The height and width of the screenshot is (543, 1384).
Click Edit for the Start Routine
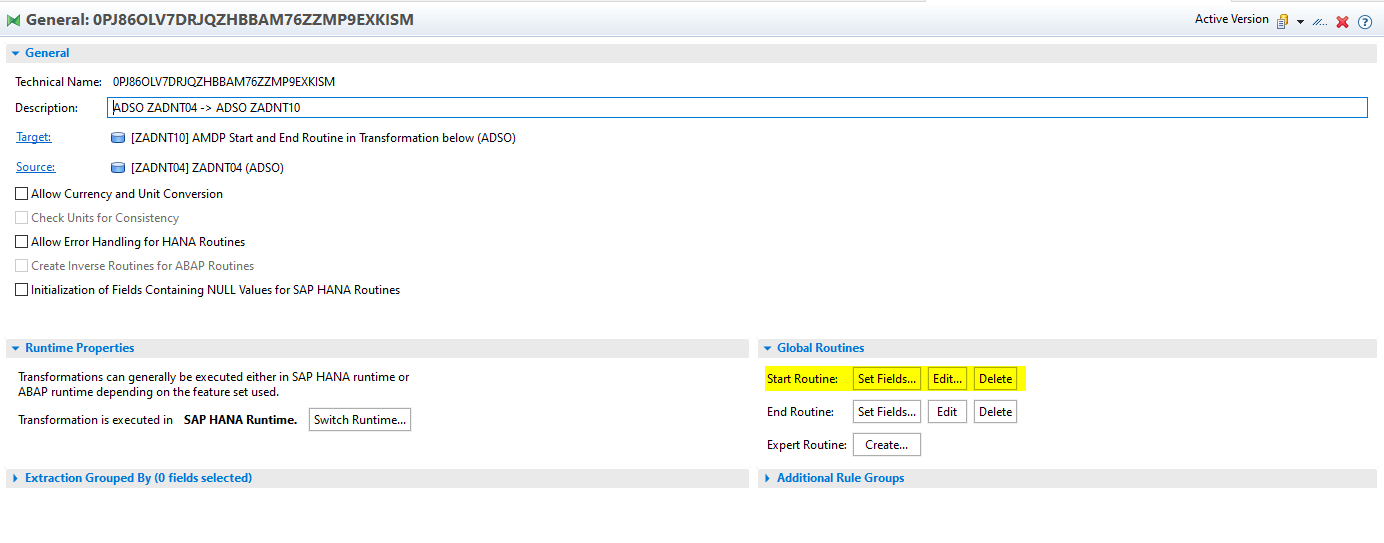click(946, 379)
